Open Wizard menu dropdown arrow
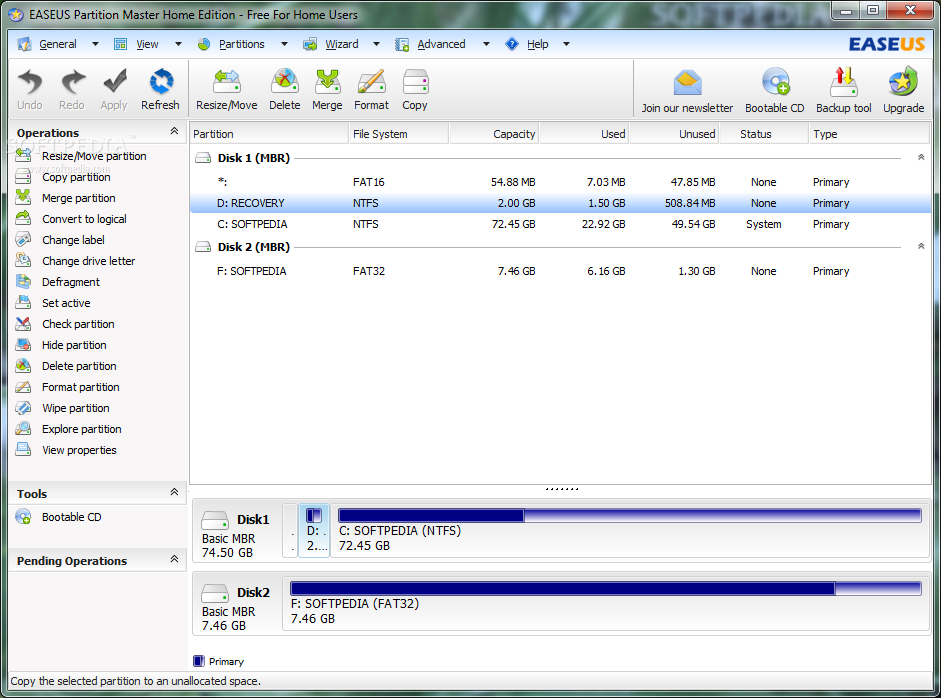The width and height of the screenshot is (941, 698). pyautogui.click(x=376, y=44)
